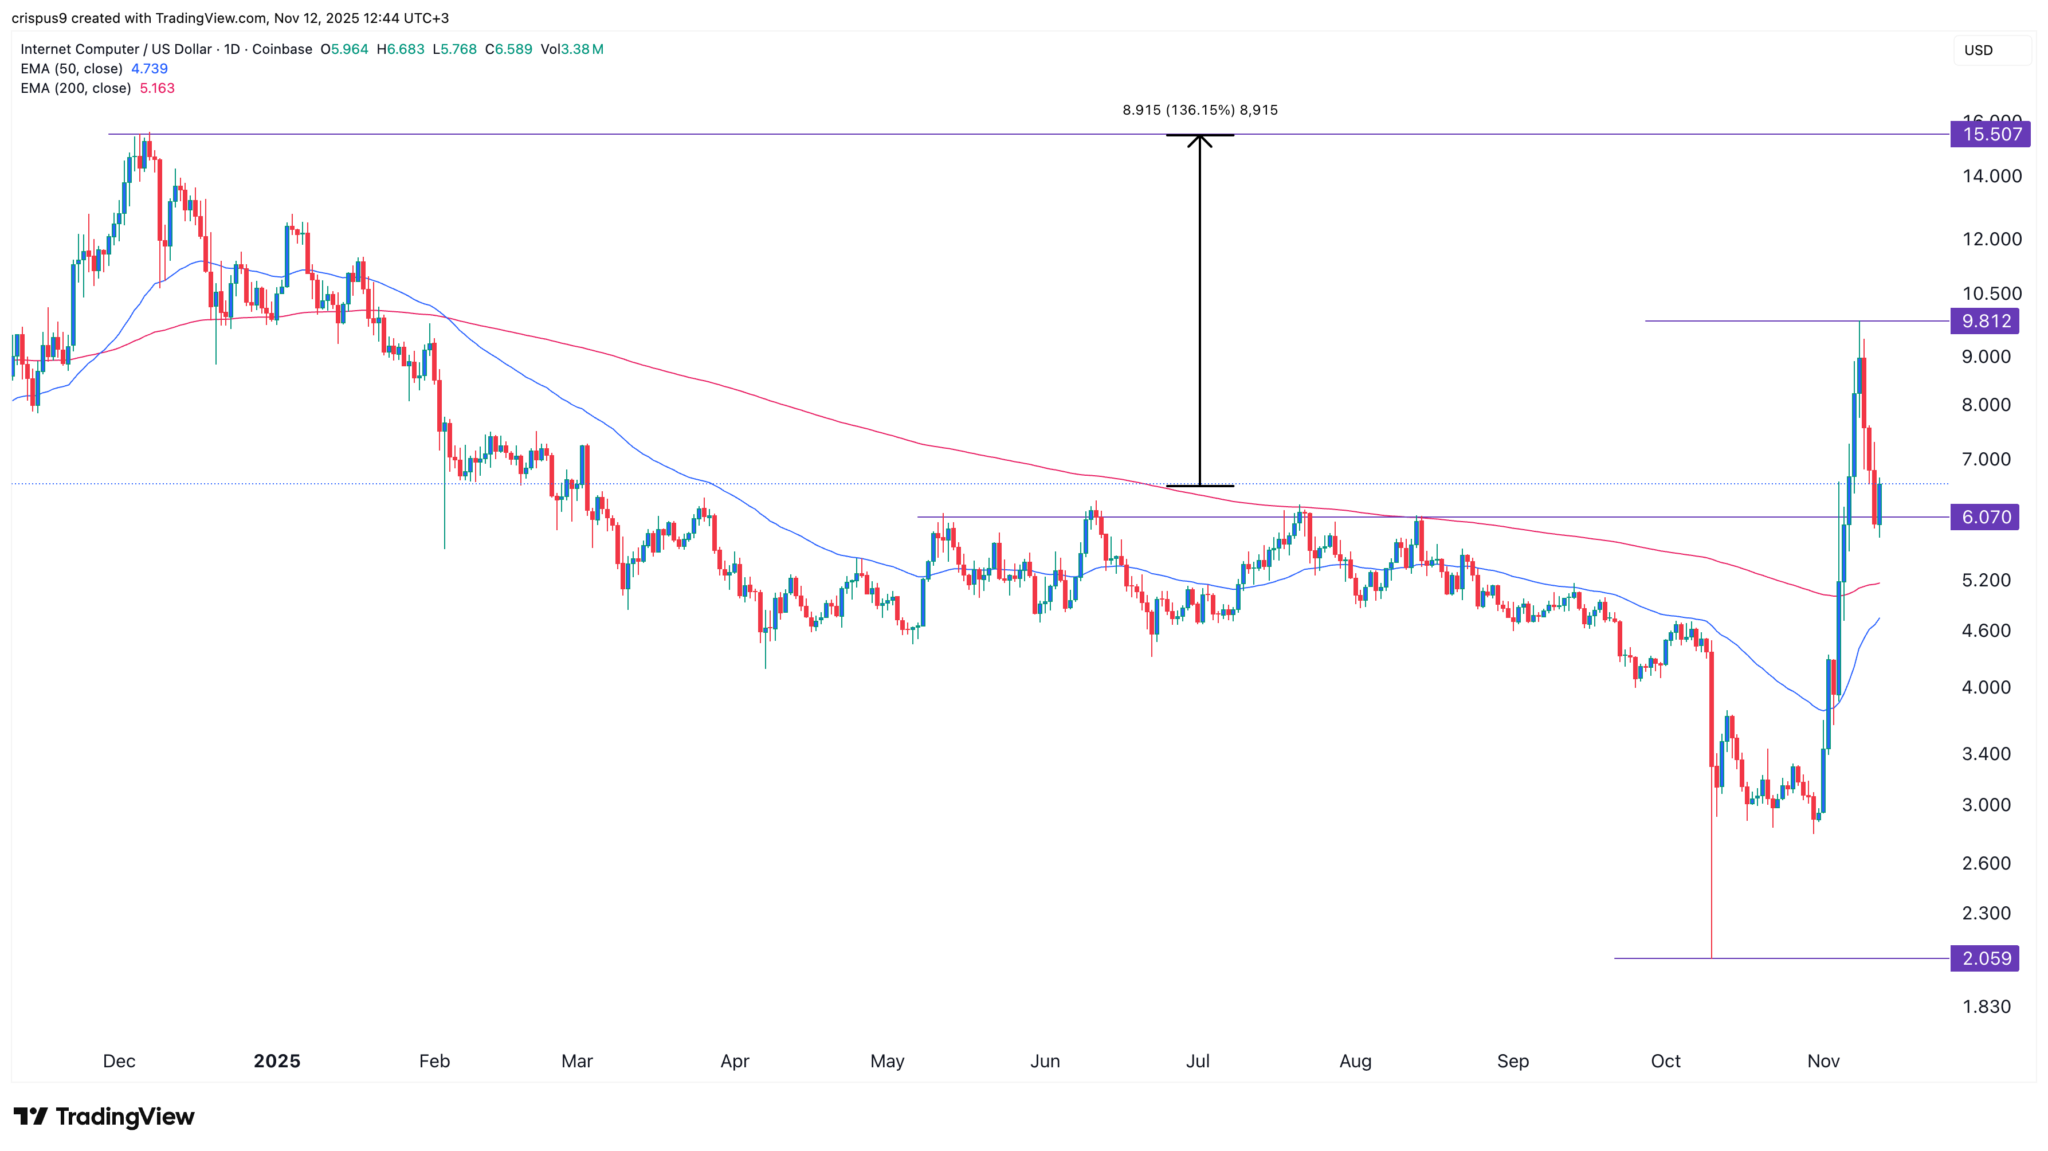Click the Dec label on time axis
This screenshot has width=2048, height=1151.
[x=119, y=1061]
